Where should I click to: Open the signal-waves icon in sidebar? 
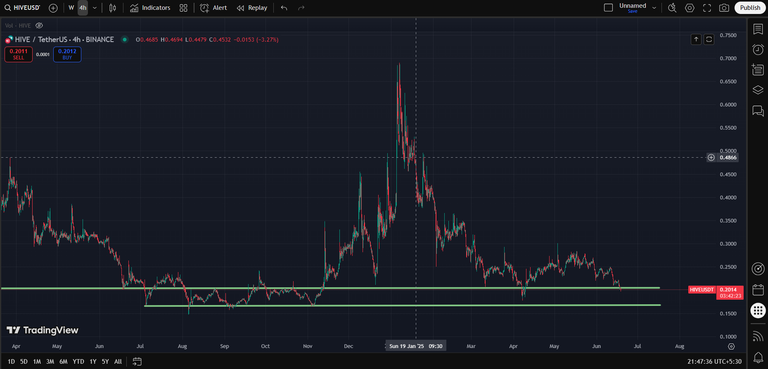(x=758, y=336)
